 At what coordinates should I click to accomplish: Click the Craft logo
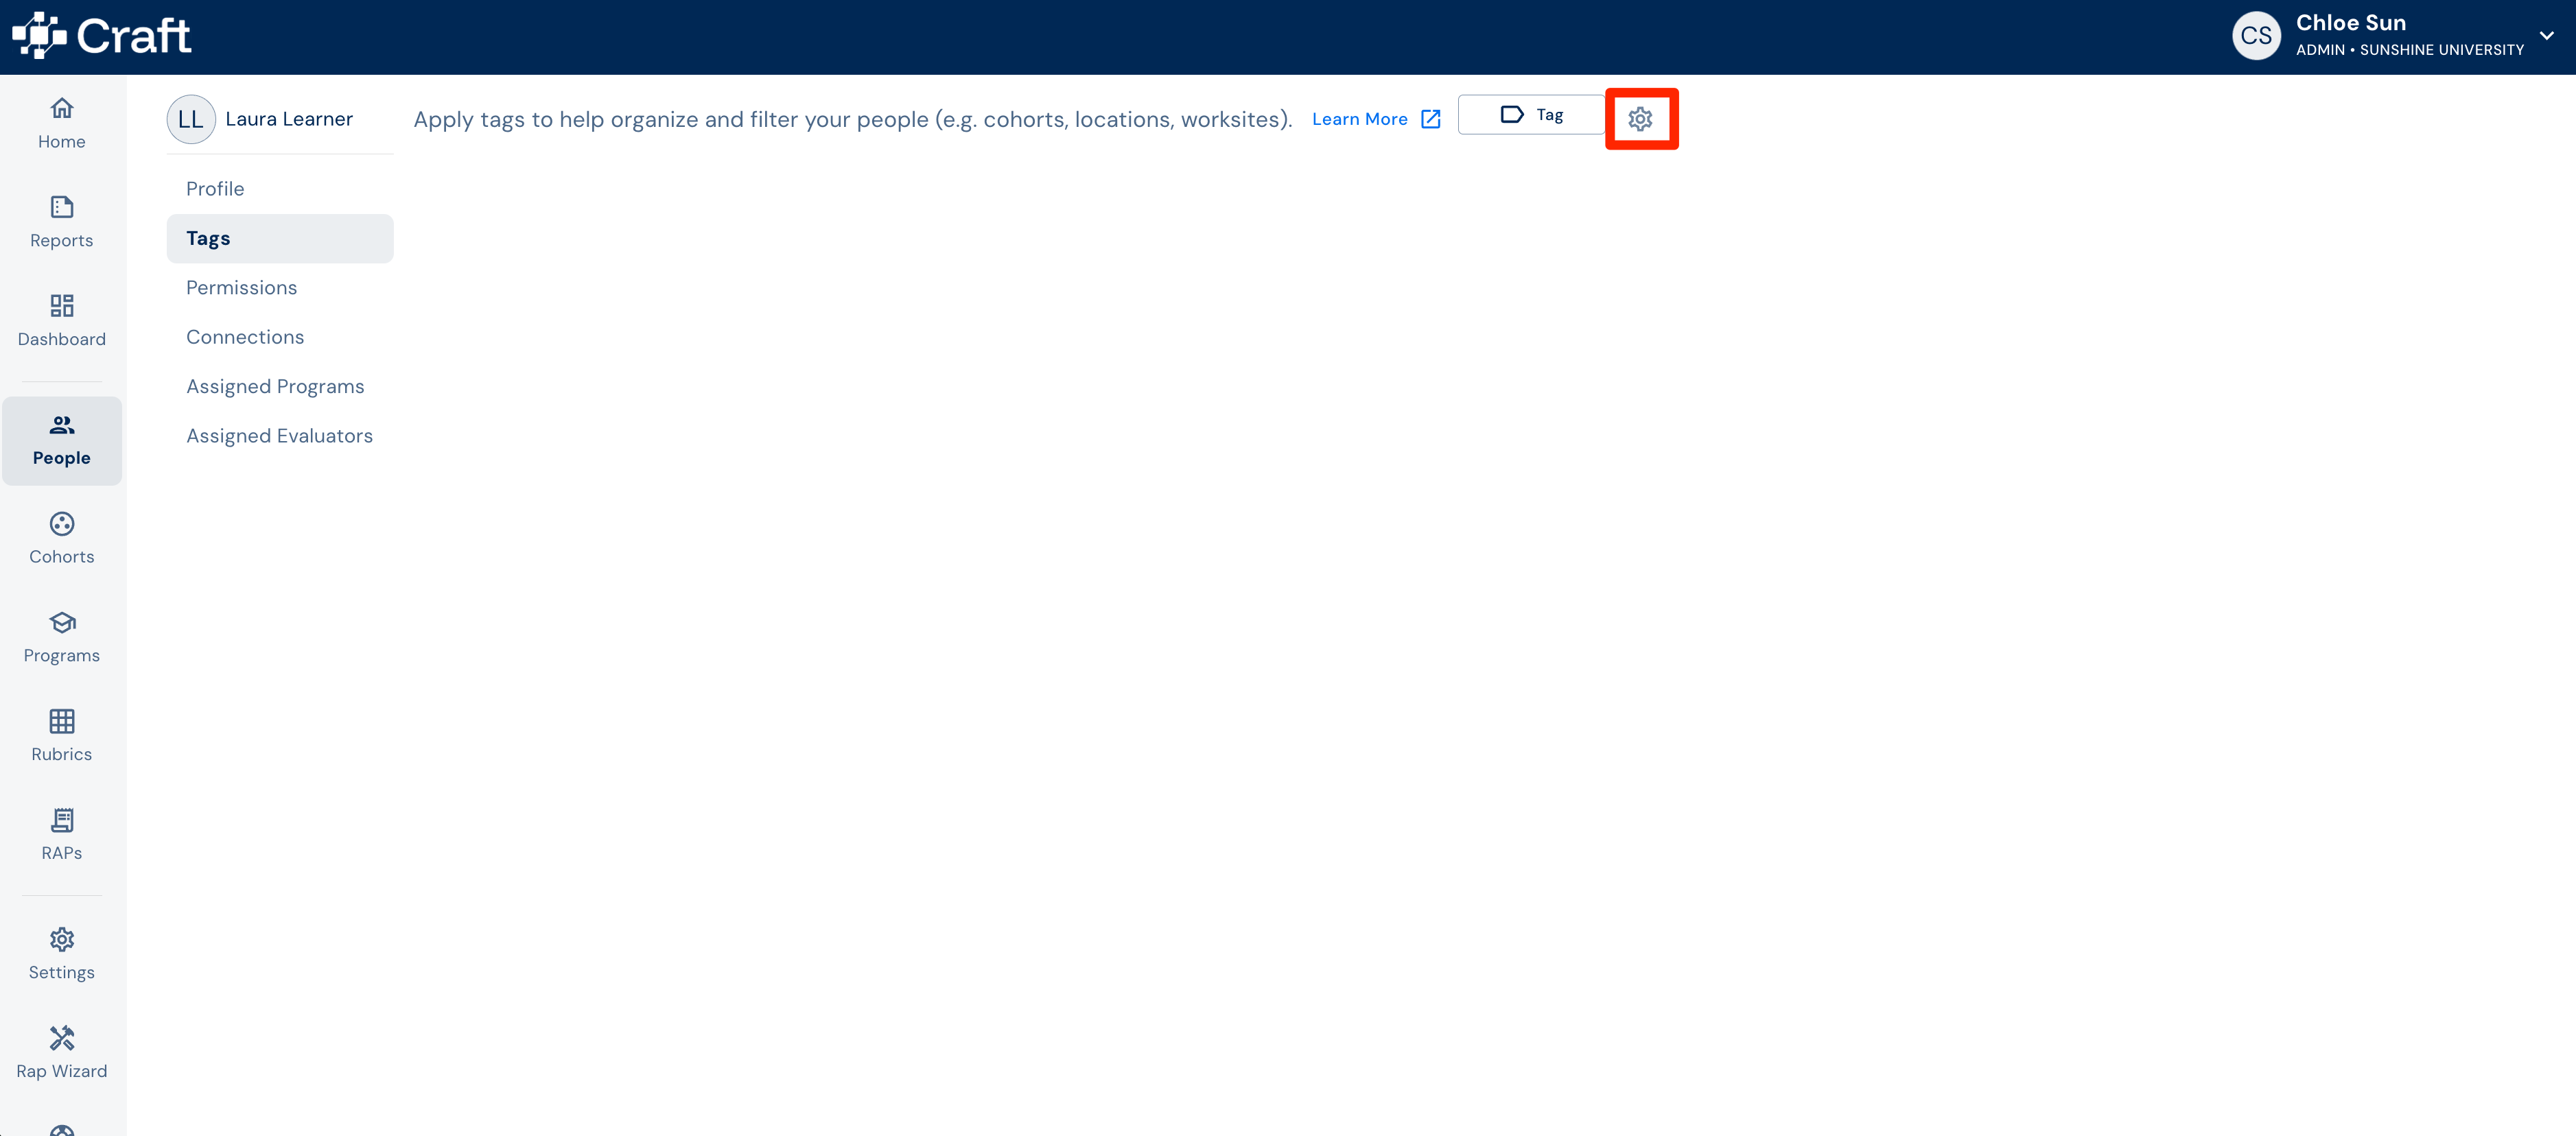pos(101,36)
